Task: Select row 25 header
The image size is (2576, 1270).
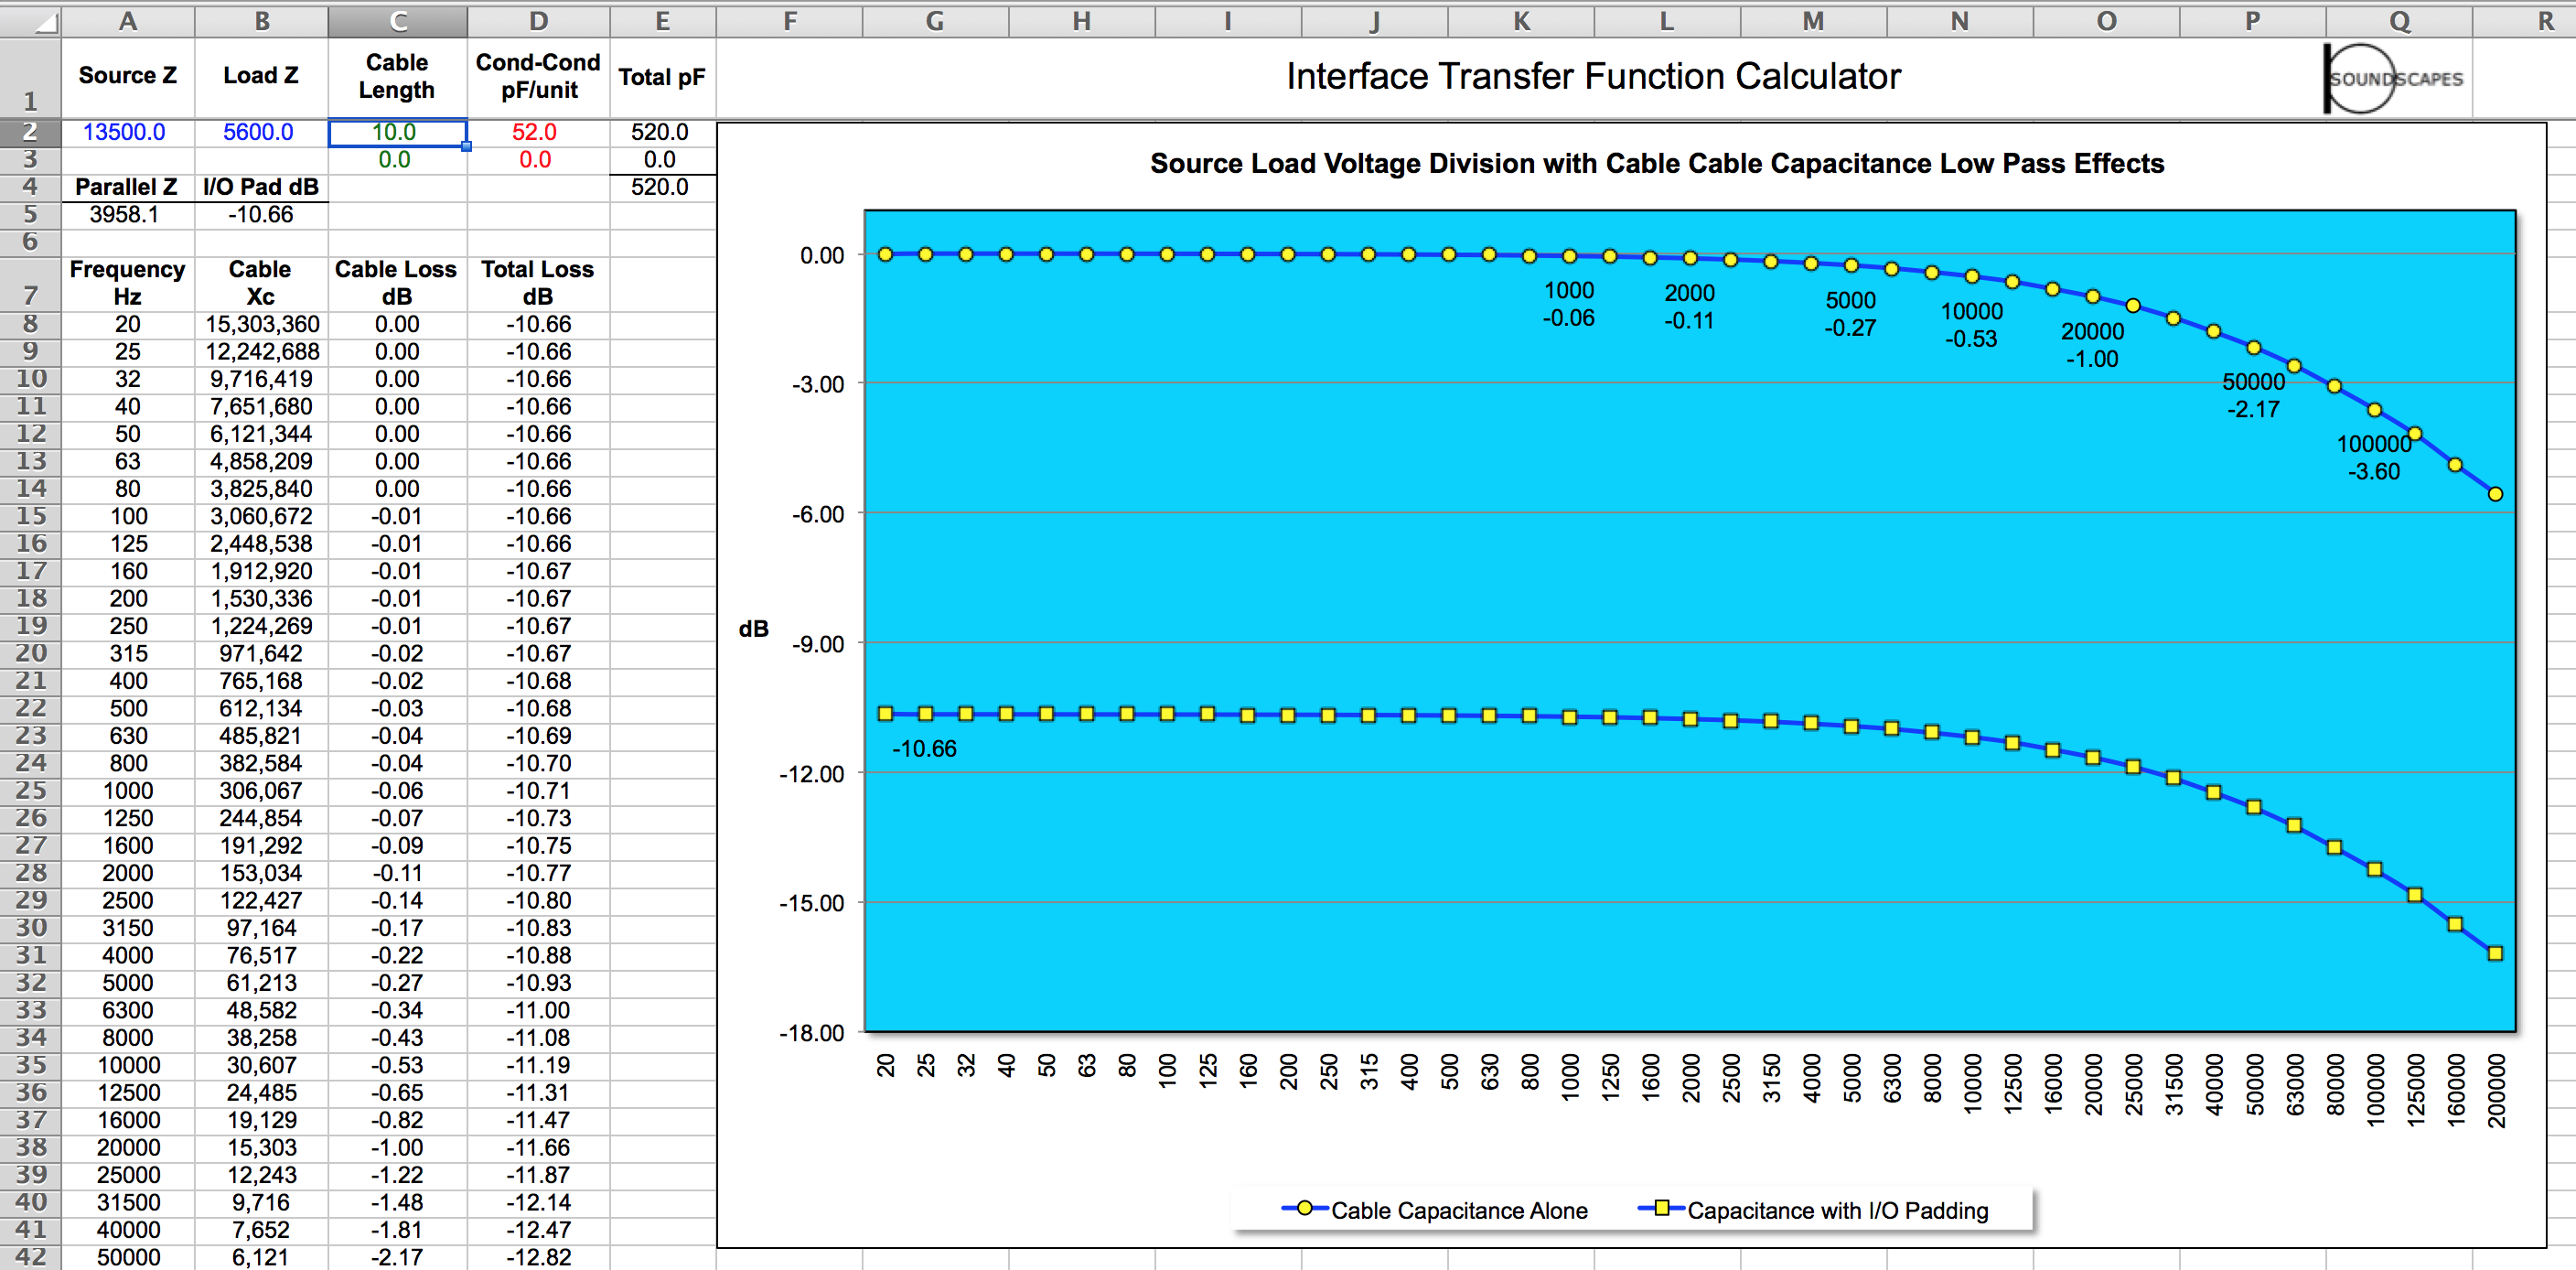Action: click(30, 790)
